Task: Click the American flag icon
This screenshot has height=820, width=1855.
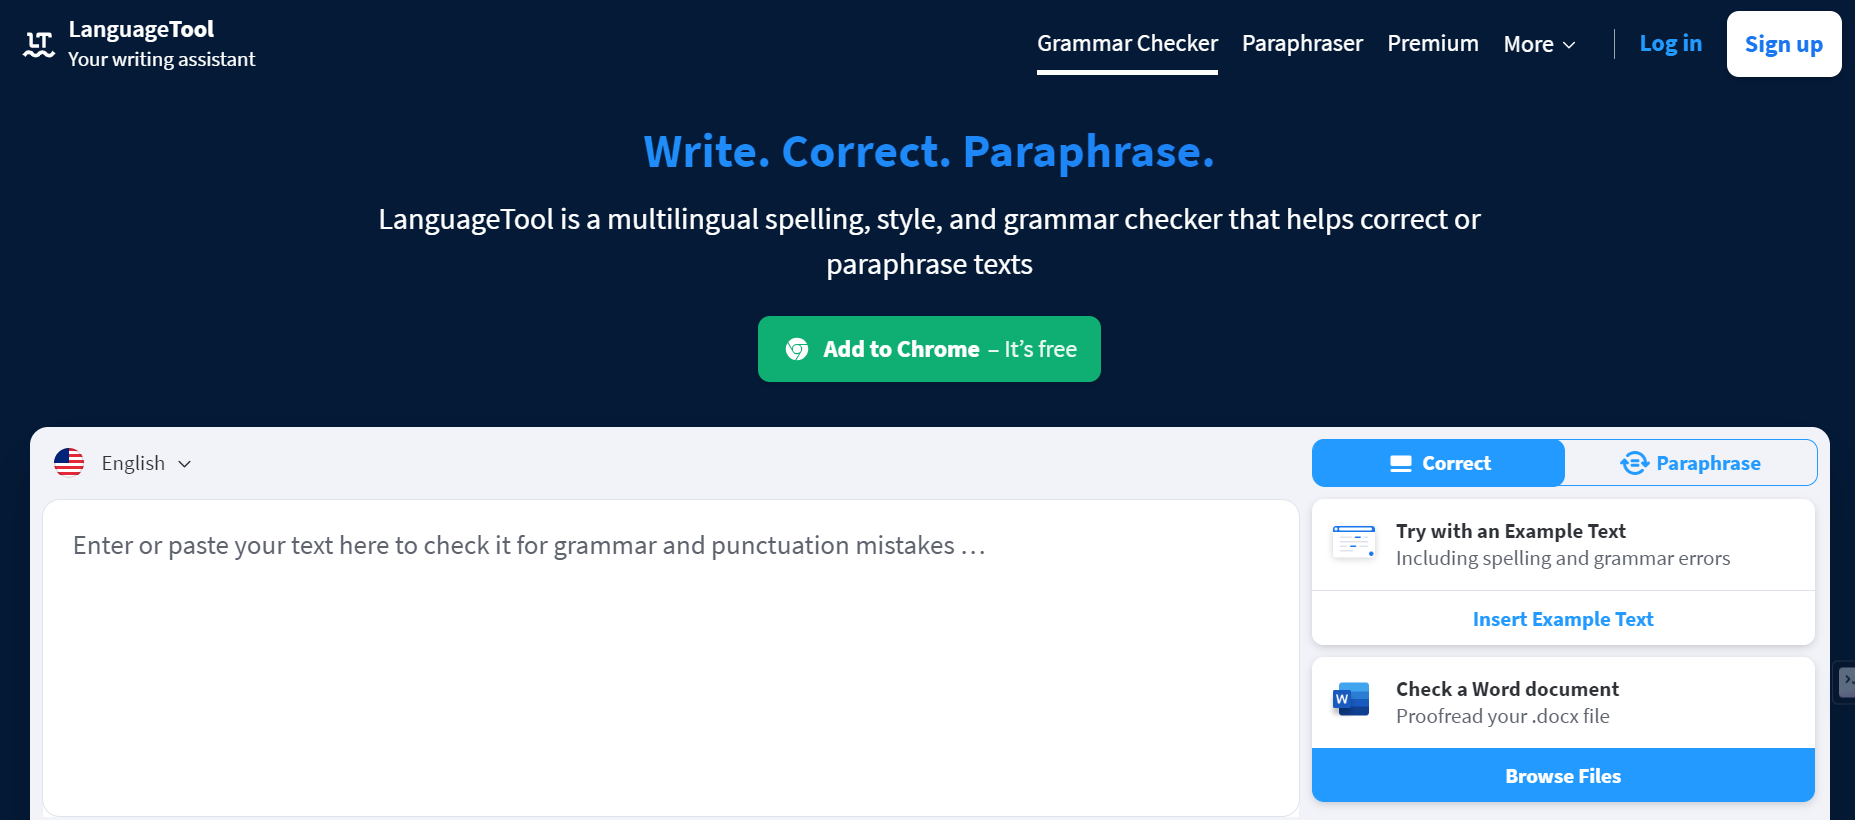Action: point(68,462)
